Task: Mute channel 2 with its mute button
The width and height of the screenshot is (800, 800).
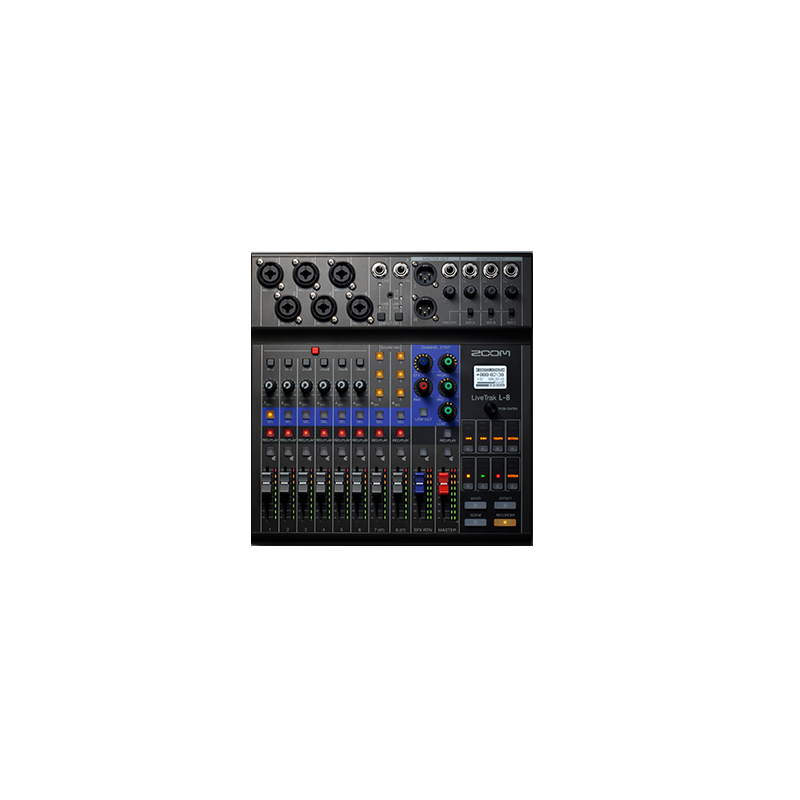Action: click(288, 452)
